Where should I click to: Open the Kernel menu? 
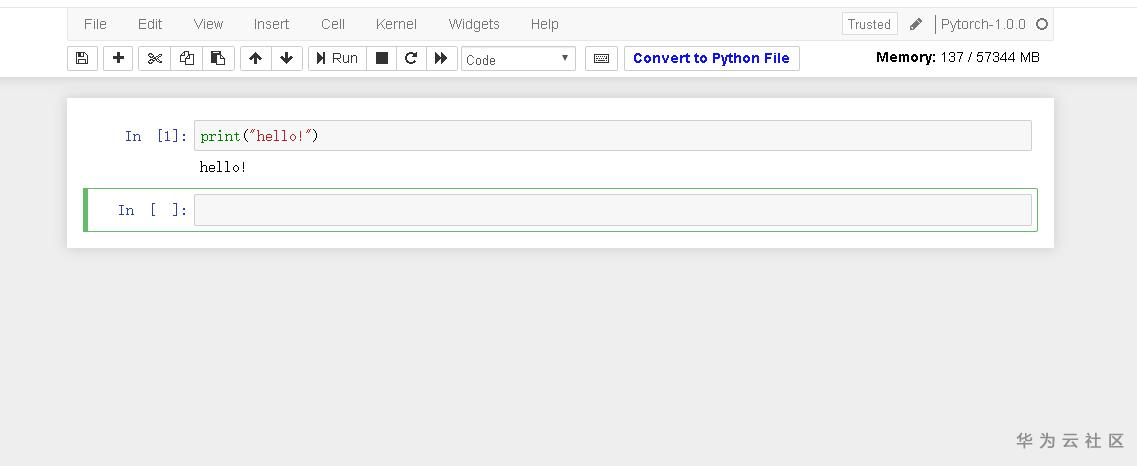click(x=396, y=24)
